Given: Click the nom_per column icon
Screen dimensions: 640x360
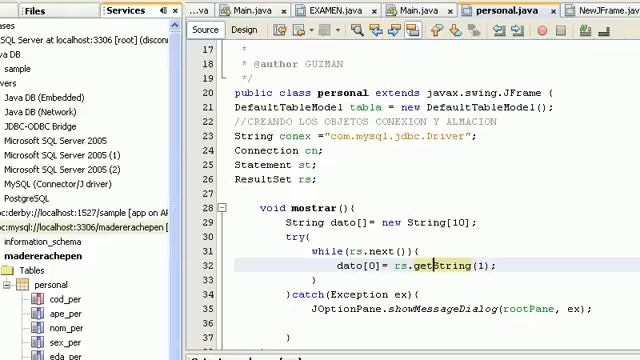Looking at the screenshot, I should 37,328.
